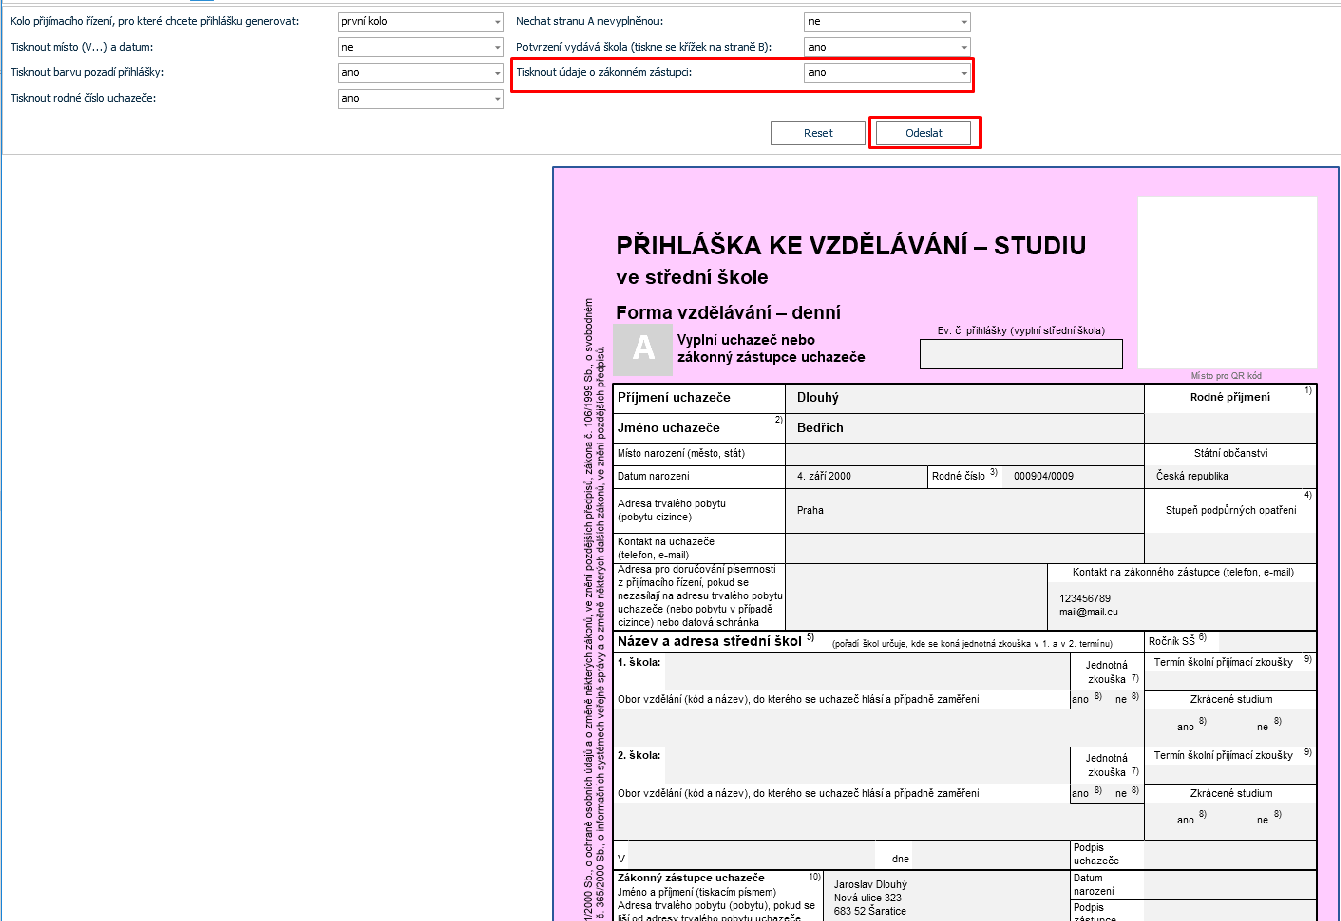Click 'Forma vzdělávání – denní' heading
1341x921 pixels.
click(729, 313)
